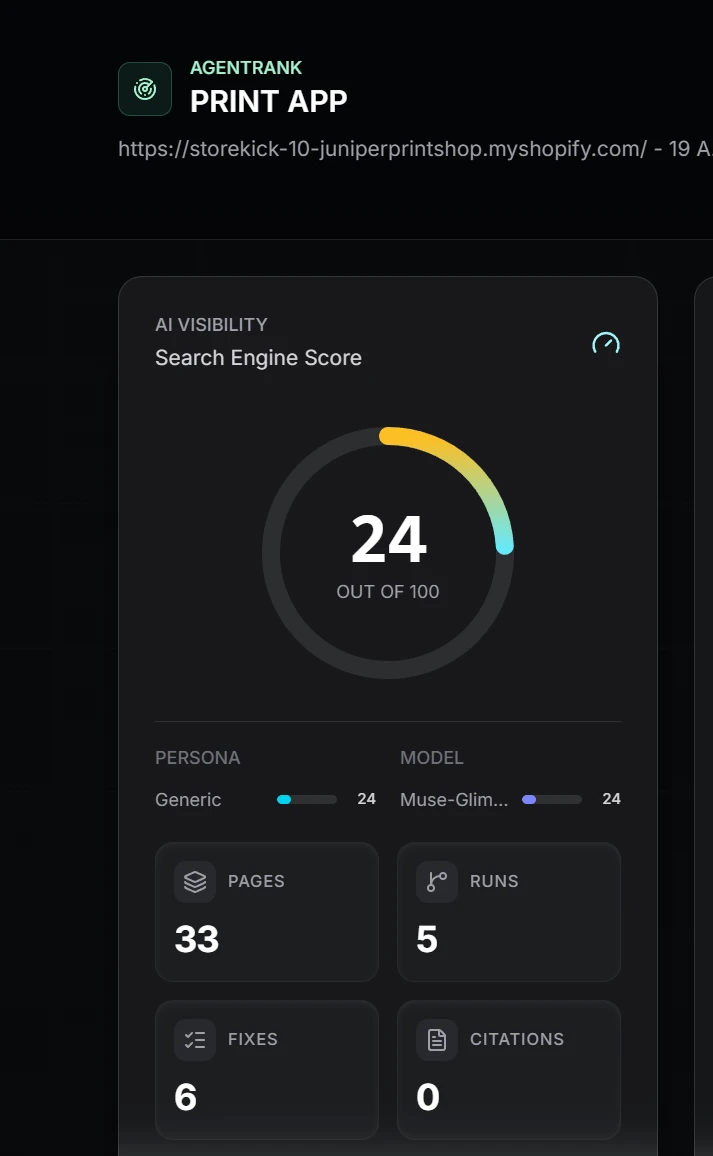Open the Runs card showing 5

coord(509,912)
